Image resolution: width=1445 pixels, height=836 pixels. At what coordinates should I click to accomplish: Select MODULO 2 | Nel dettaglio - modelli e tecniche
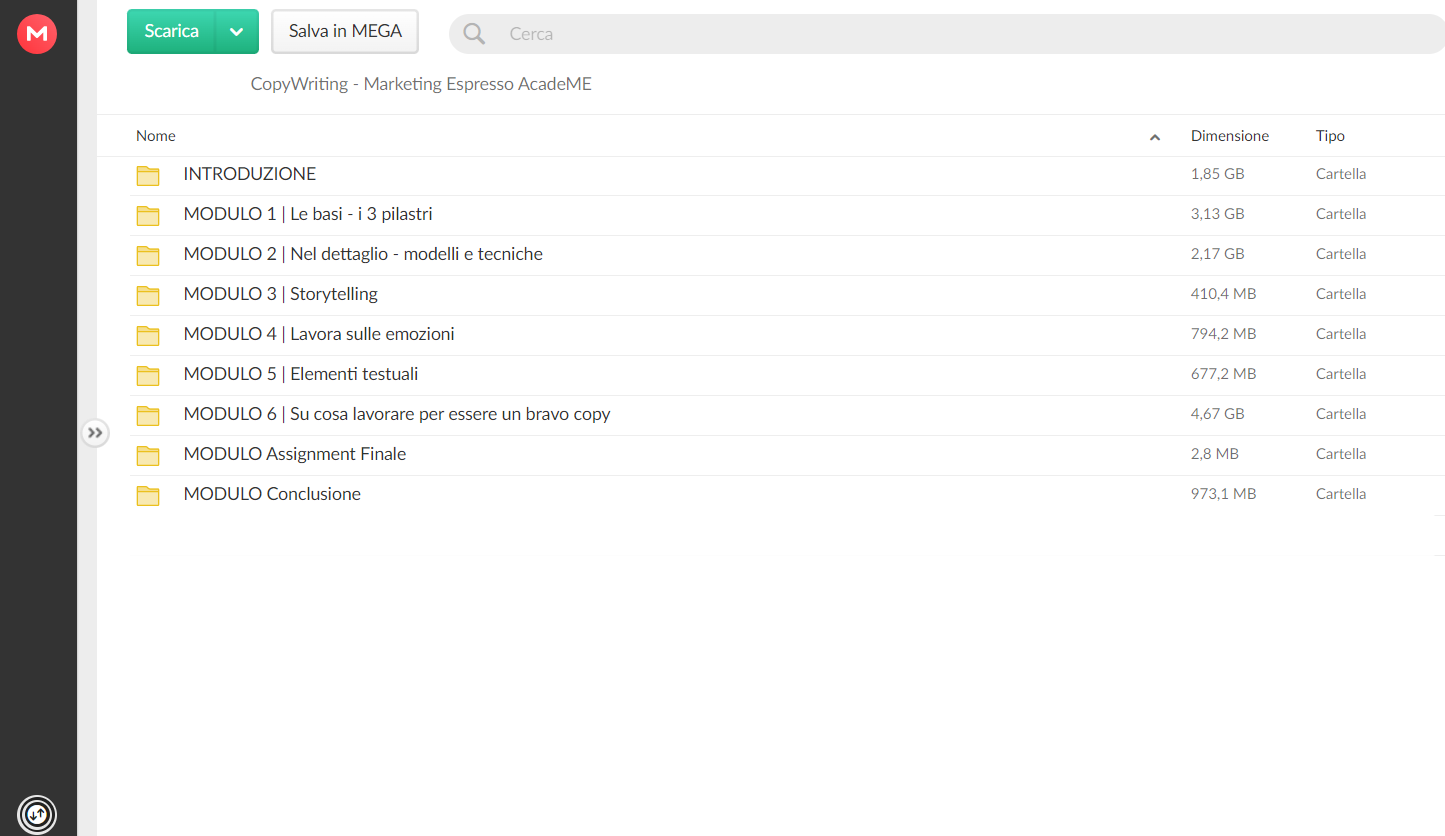coord(363,254)
